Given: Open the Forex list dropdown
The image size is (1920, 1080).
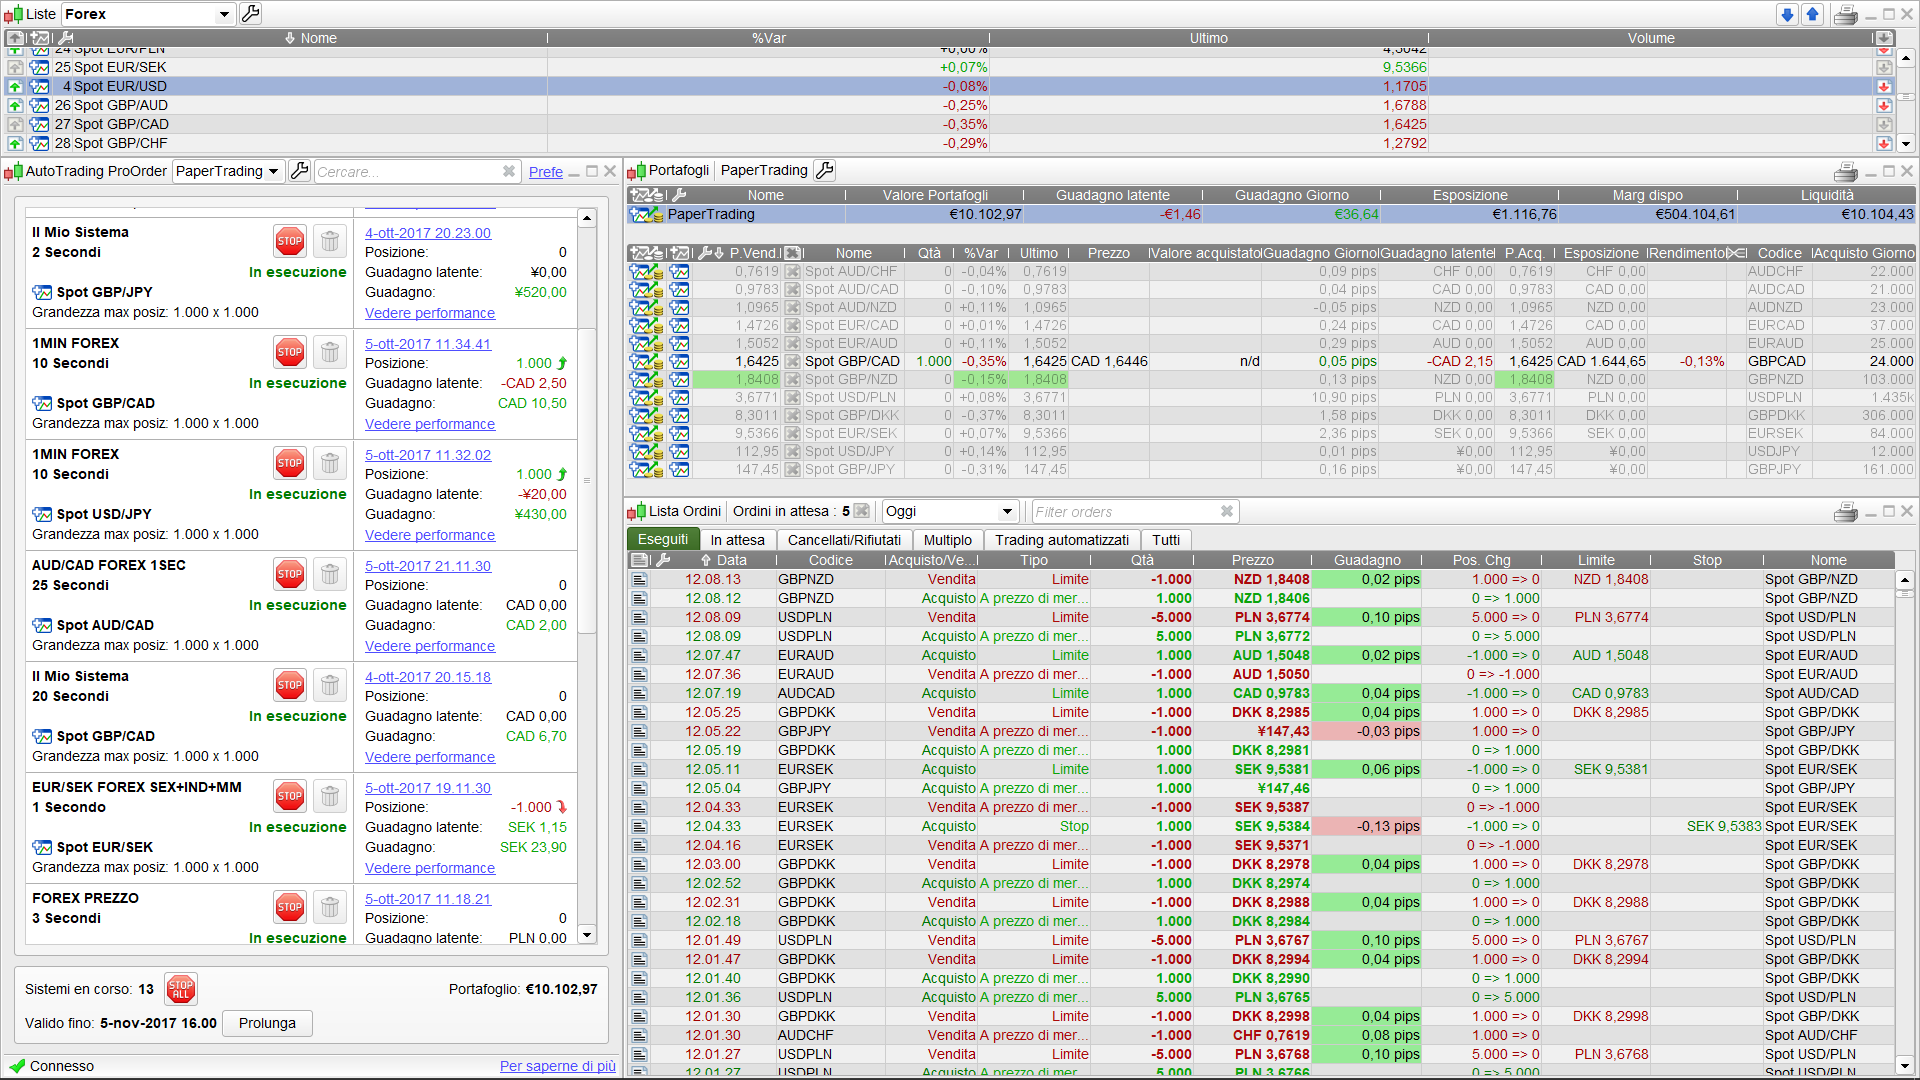Looking at the screenshot, I should point(224,14).
